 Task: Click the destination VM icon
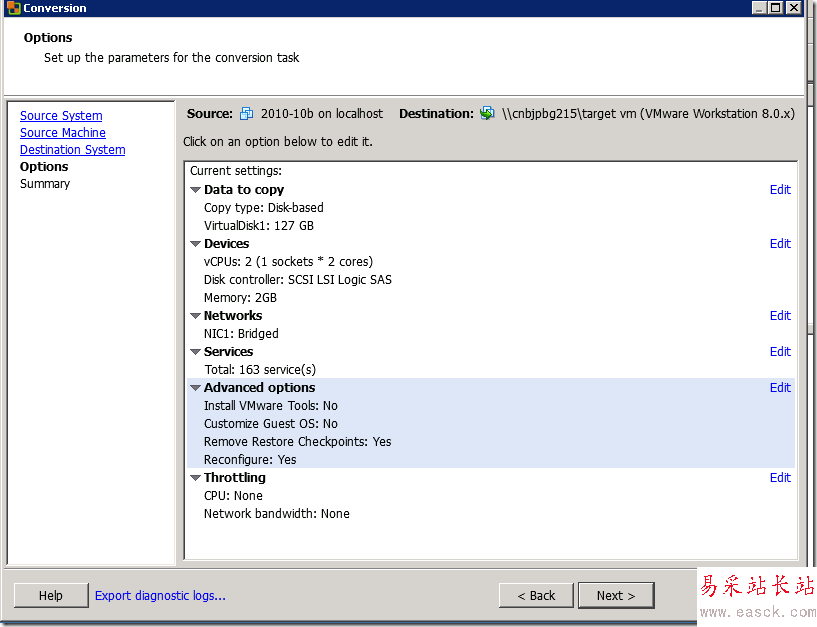(x=487, y=113)
